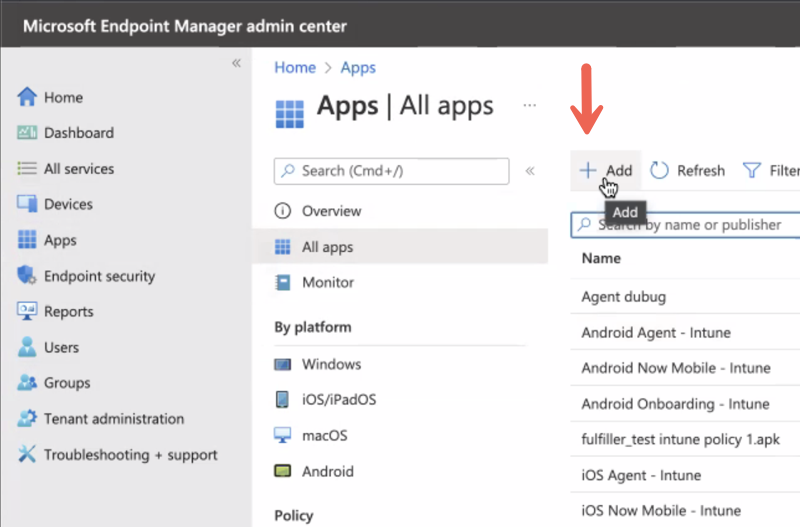Open iOS Agent - Intune app
The image size is (800, 527).
pos(641,475)
